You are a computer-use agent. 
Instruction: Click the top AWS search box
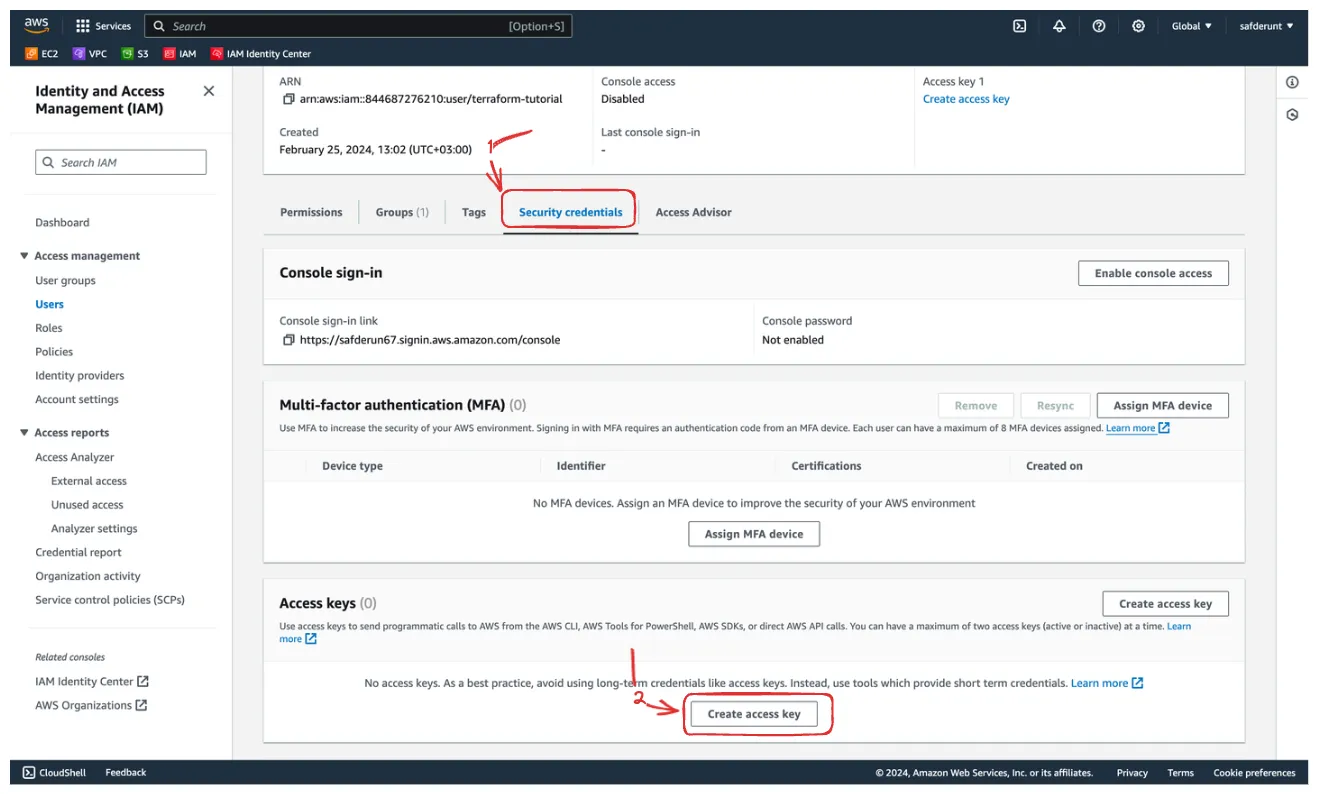pos(358,26)
